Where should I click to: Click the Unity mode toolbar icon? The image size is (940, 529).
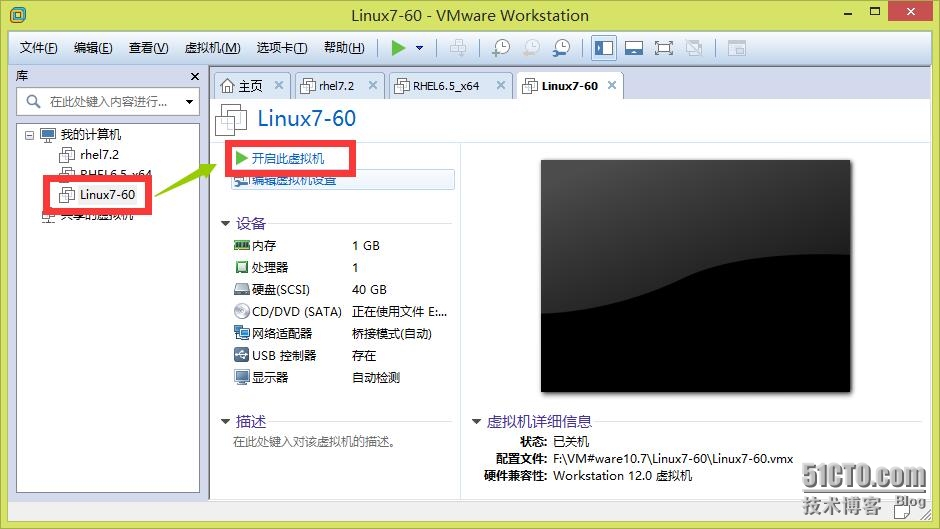click(694, 48)
